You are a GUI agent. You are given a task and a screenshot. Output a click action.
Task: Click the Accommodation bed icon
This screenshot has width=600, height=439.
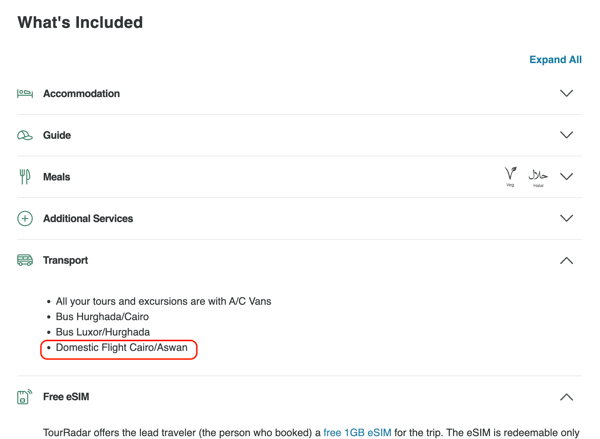(x=25, y=93)
